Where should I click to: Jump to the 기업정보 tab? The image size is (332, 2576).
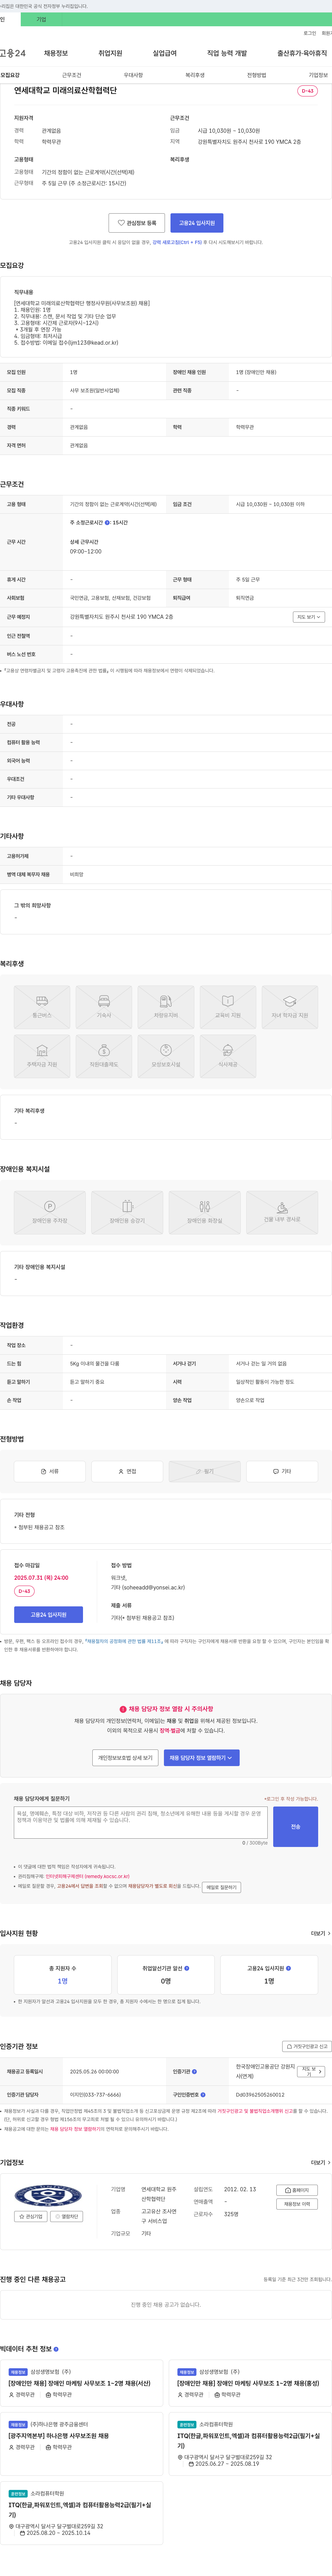point(318,75)
